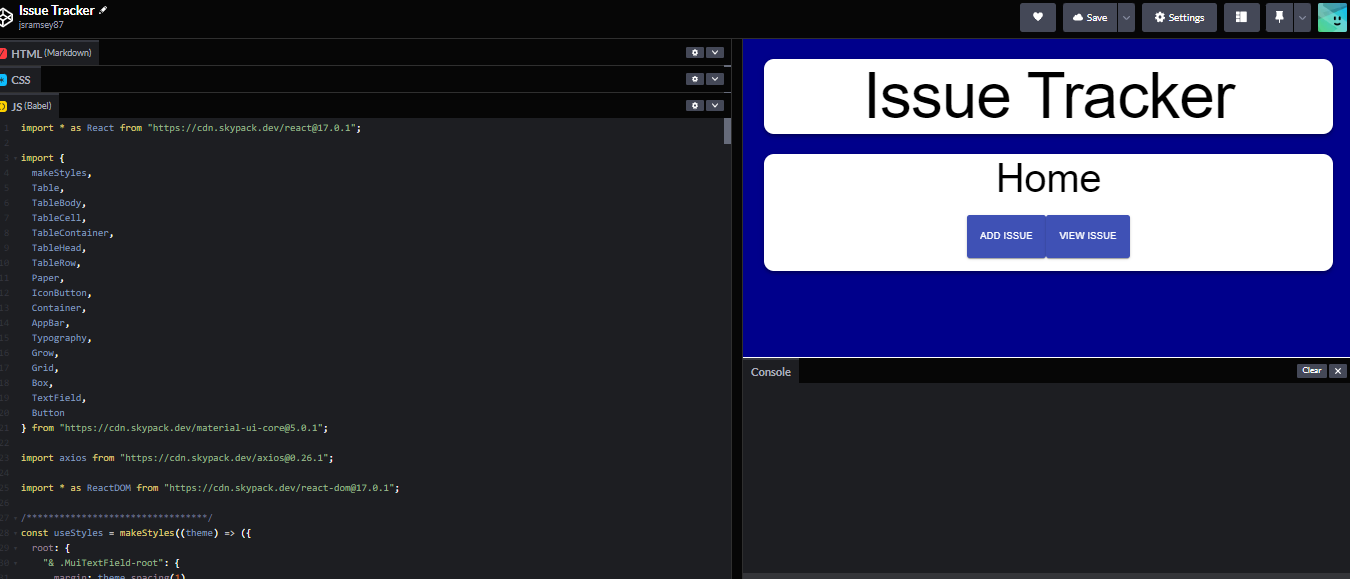Click the useStyles constant name
The height and width of the screenshot is (579, 1350).
pos(78,533)
